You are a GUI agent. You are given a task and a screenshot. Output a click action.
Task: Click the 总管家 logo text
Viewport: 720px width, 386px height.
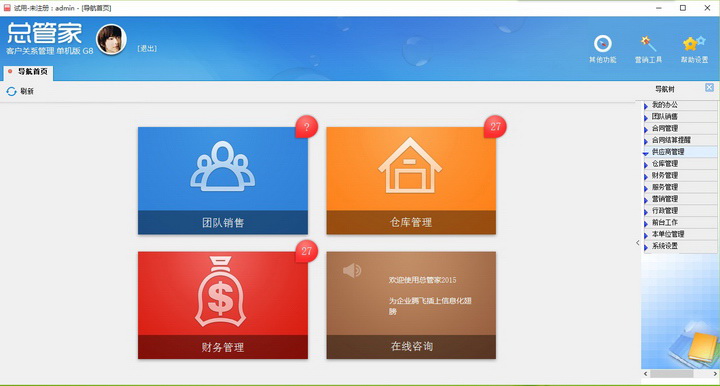pyautogui.click(x=45, y=33)
